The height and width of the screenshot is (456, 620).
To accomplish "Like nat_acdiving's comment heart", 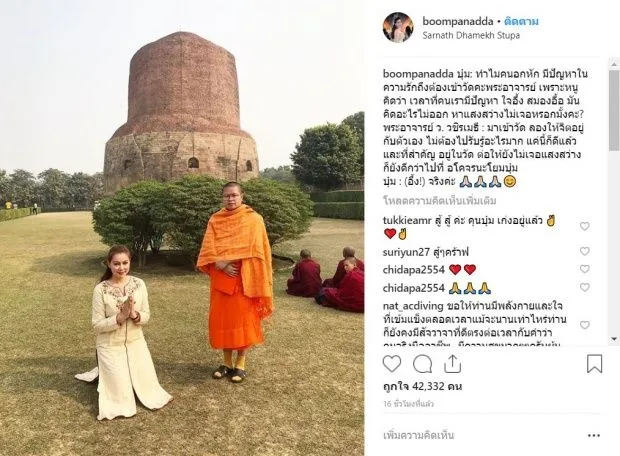I will pyautogui.click(x=585, y=325).
